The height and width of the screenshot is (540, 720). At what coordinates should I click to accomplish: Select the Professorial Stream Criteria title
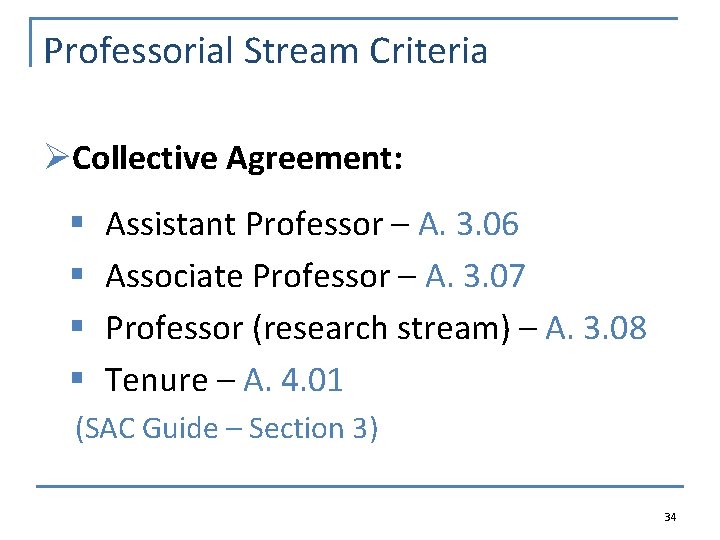coord(265,51)
